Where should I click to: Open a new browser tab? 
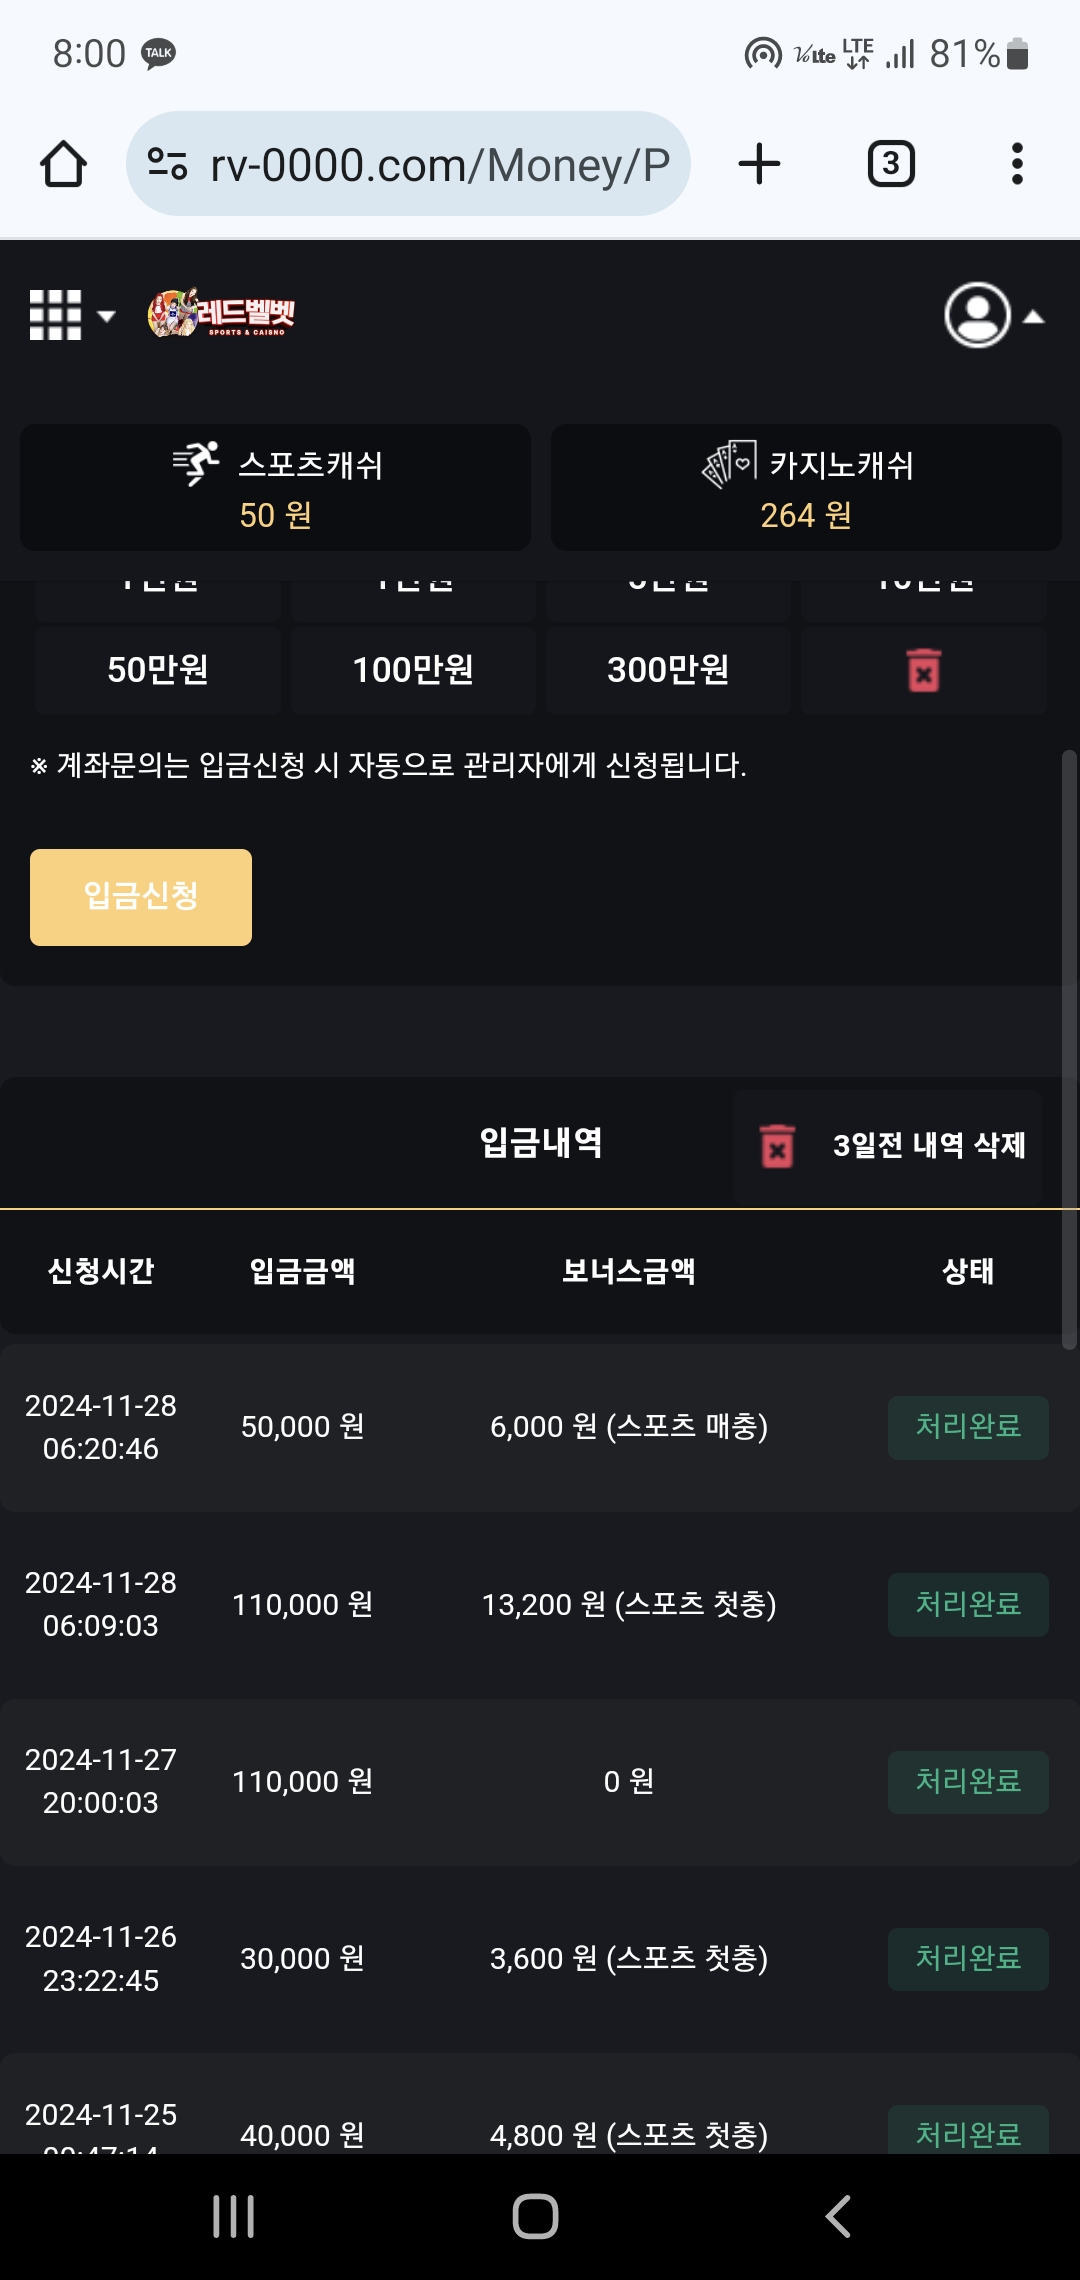pos(759,164)
